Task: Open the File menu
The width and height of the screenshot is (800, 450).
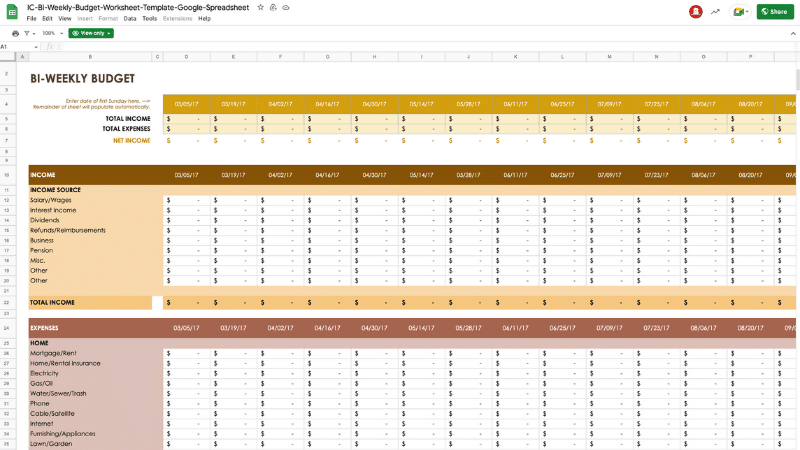Action: pyautogui.click(x=32, y=18)
